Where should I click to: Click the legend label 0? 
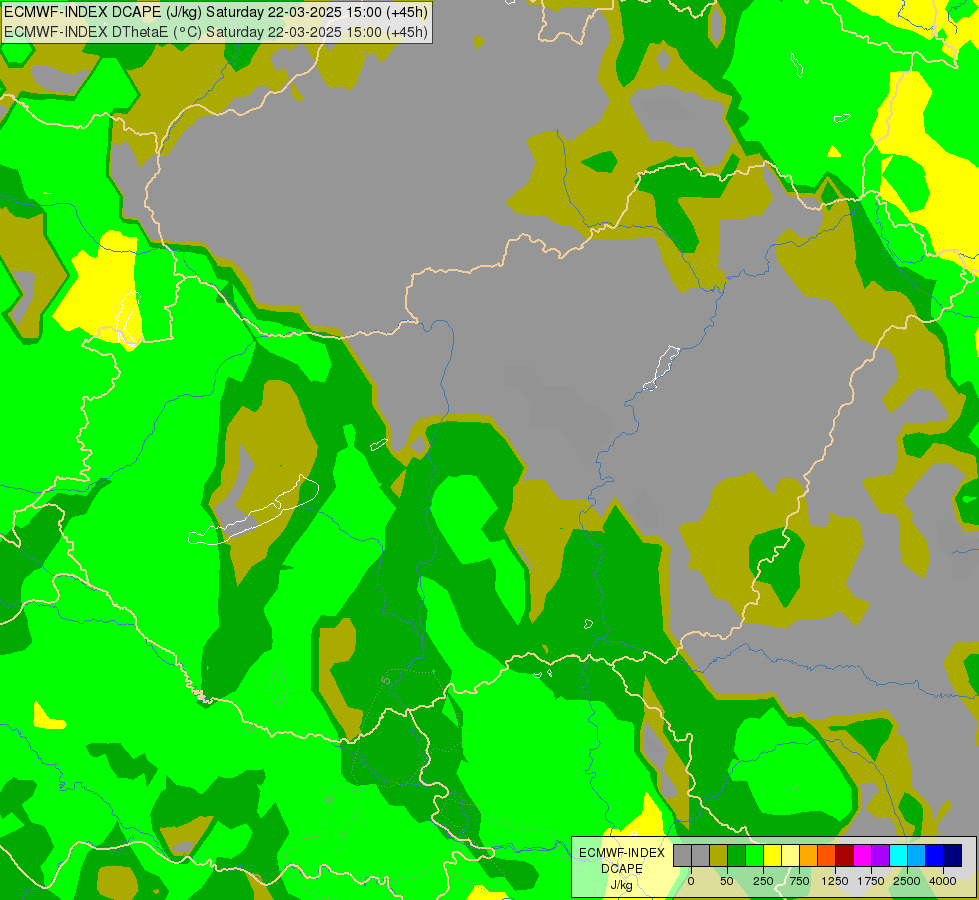[691, 881]
